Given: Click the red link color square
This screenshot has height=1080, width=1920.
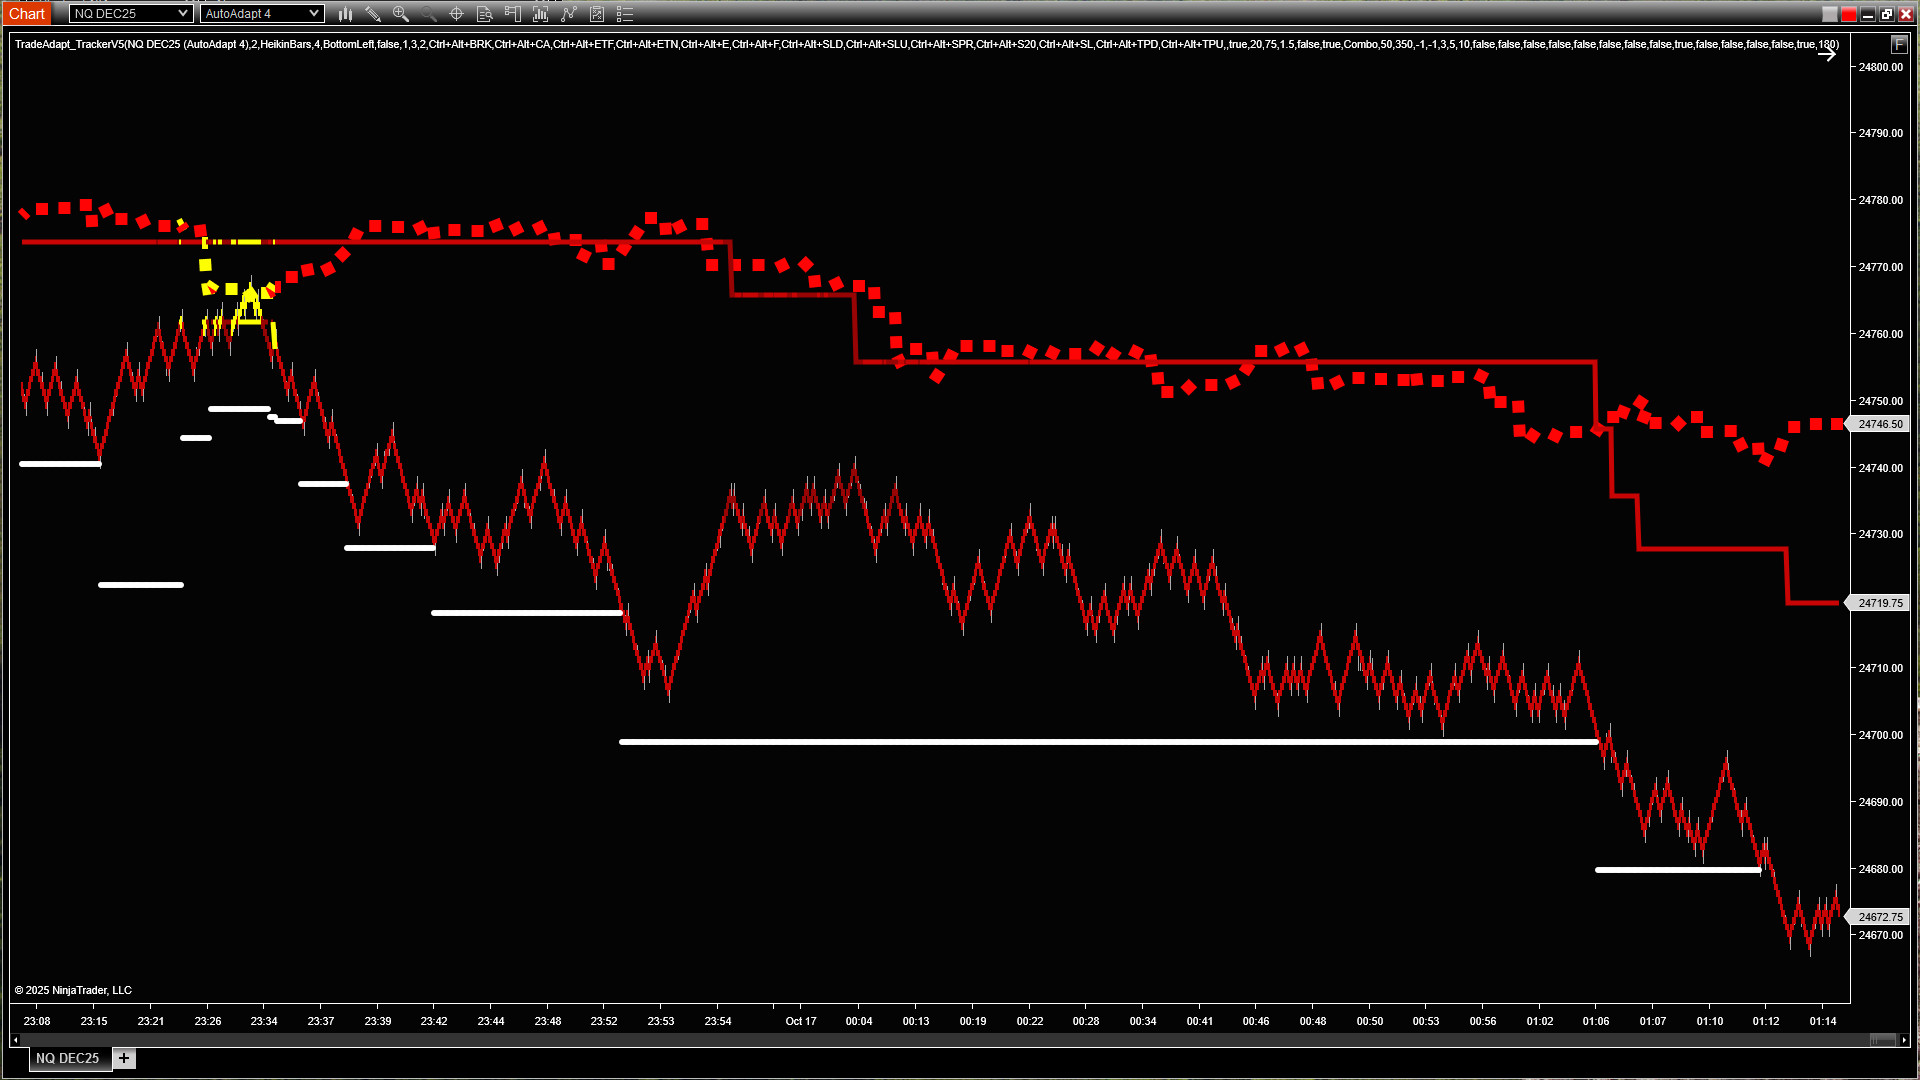Looking at the screenshot, I should pos(1849,14).
